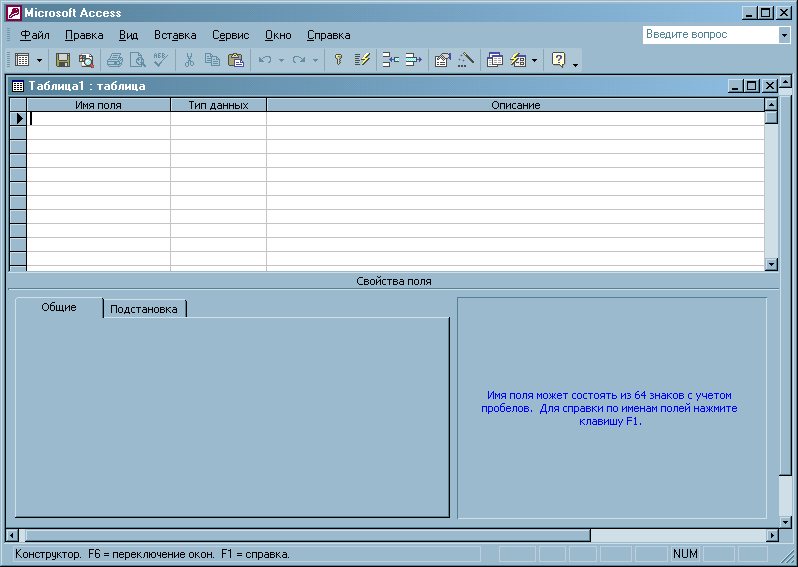Click the table grid scroll-up arrow
The width and height of the screenshot is (798, 567).
click(772, 104)
